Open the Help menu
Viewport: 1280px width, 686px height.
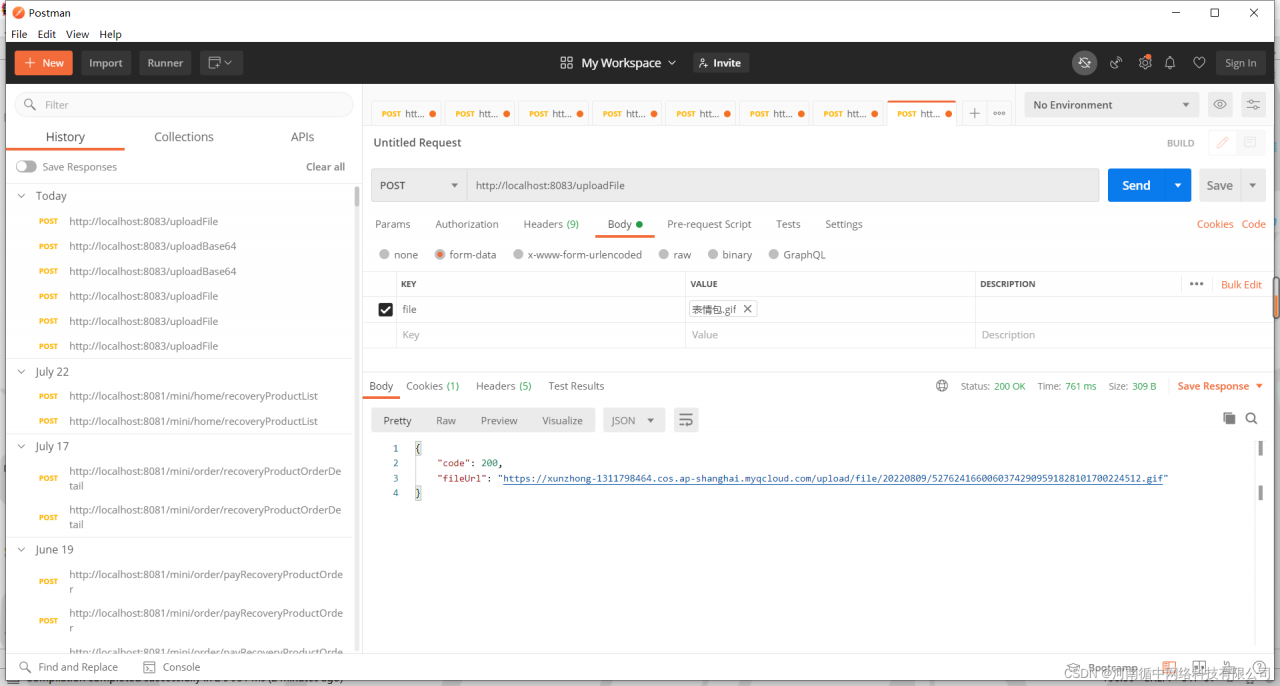tap(110, 34)
